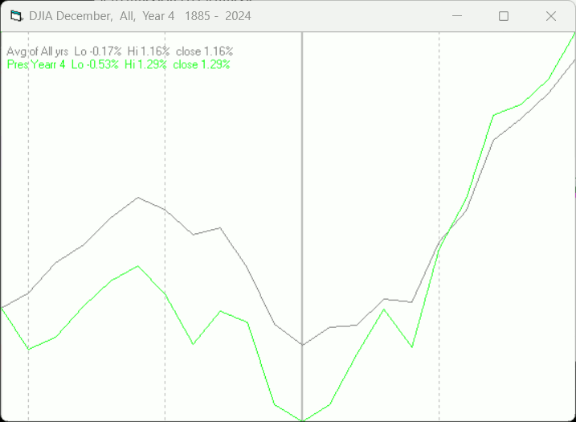Click the 'Avg of All yrs' legend line

pyautogui.click(x=120, y=51)
